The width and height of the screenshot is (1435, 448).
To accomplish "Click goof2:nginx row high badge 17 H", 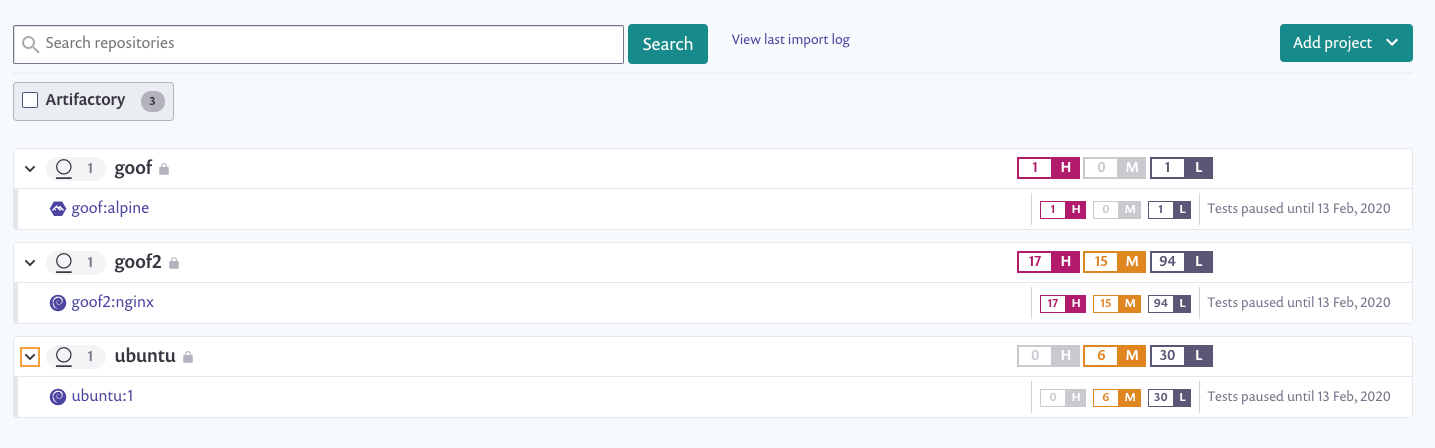I will pyautogui.click(x=1063, y=303).
